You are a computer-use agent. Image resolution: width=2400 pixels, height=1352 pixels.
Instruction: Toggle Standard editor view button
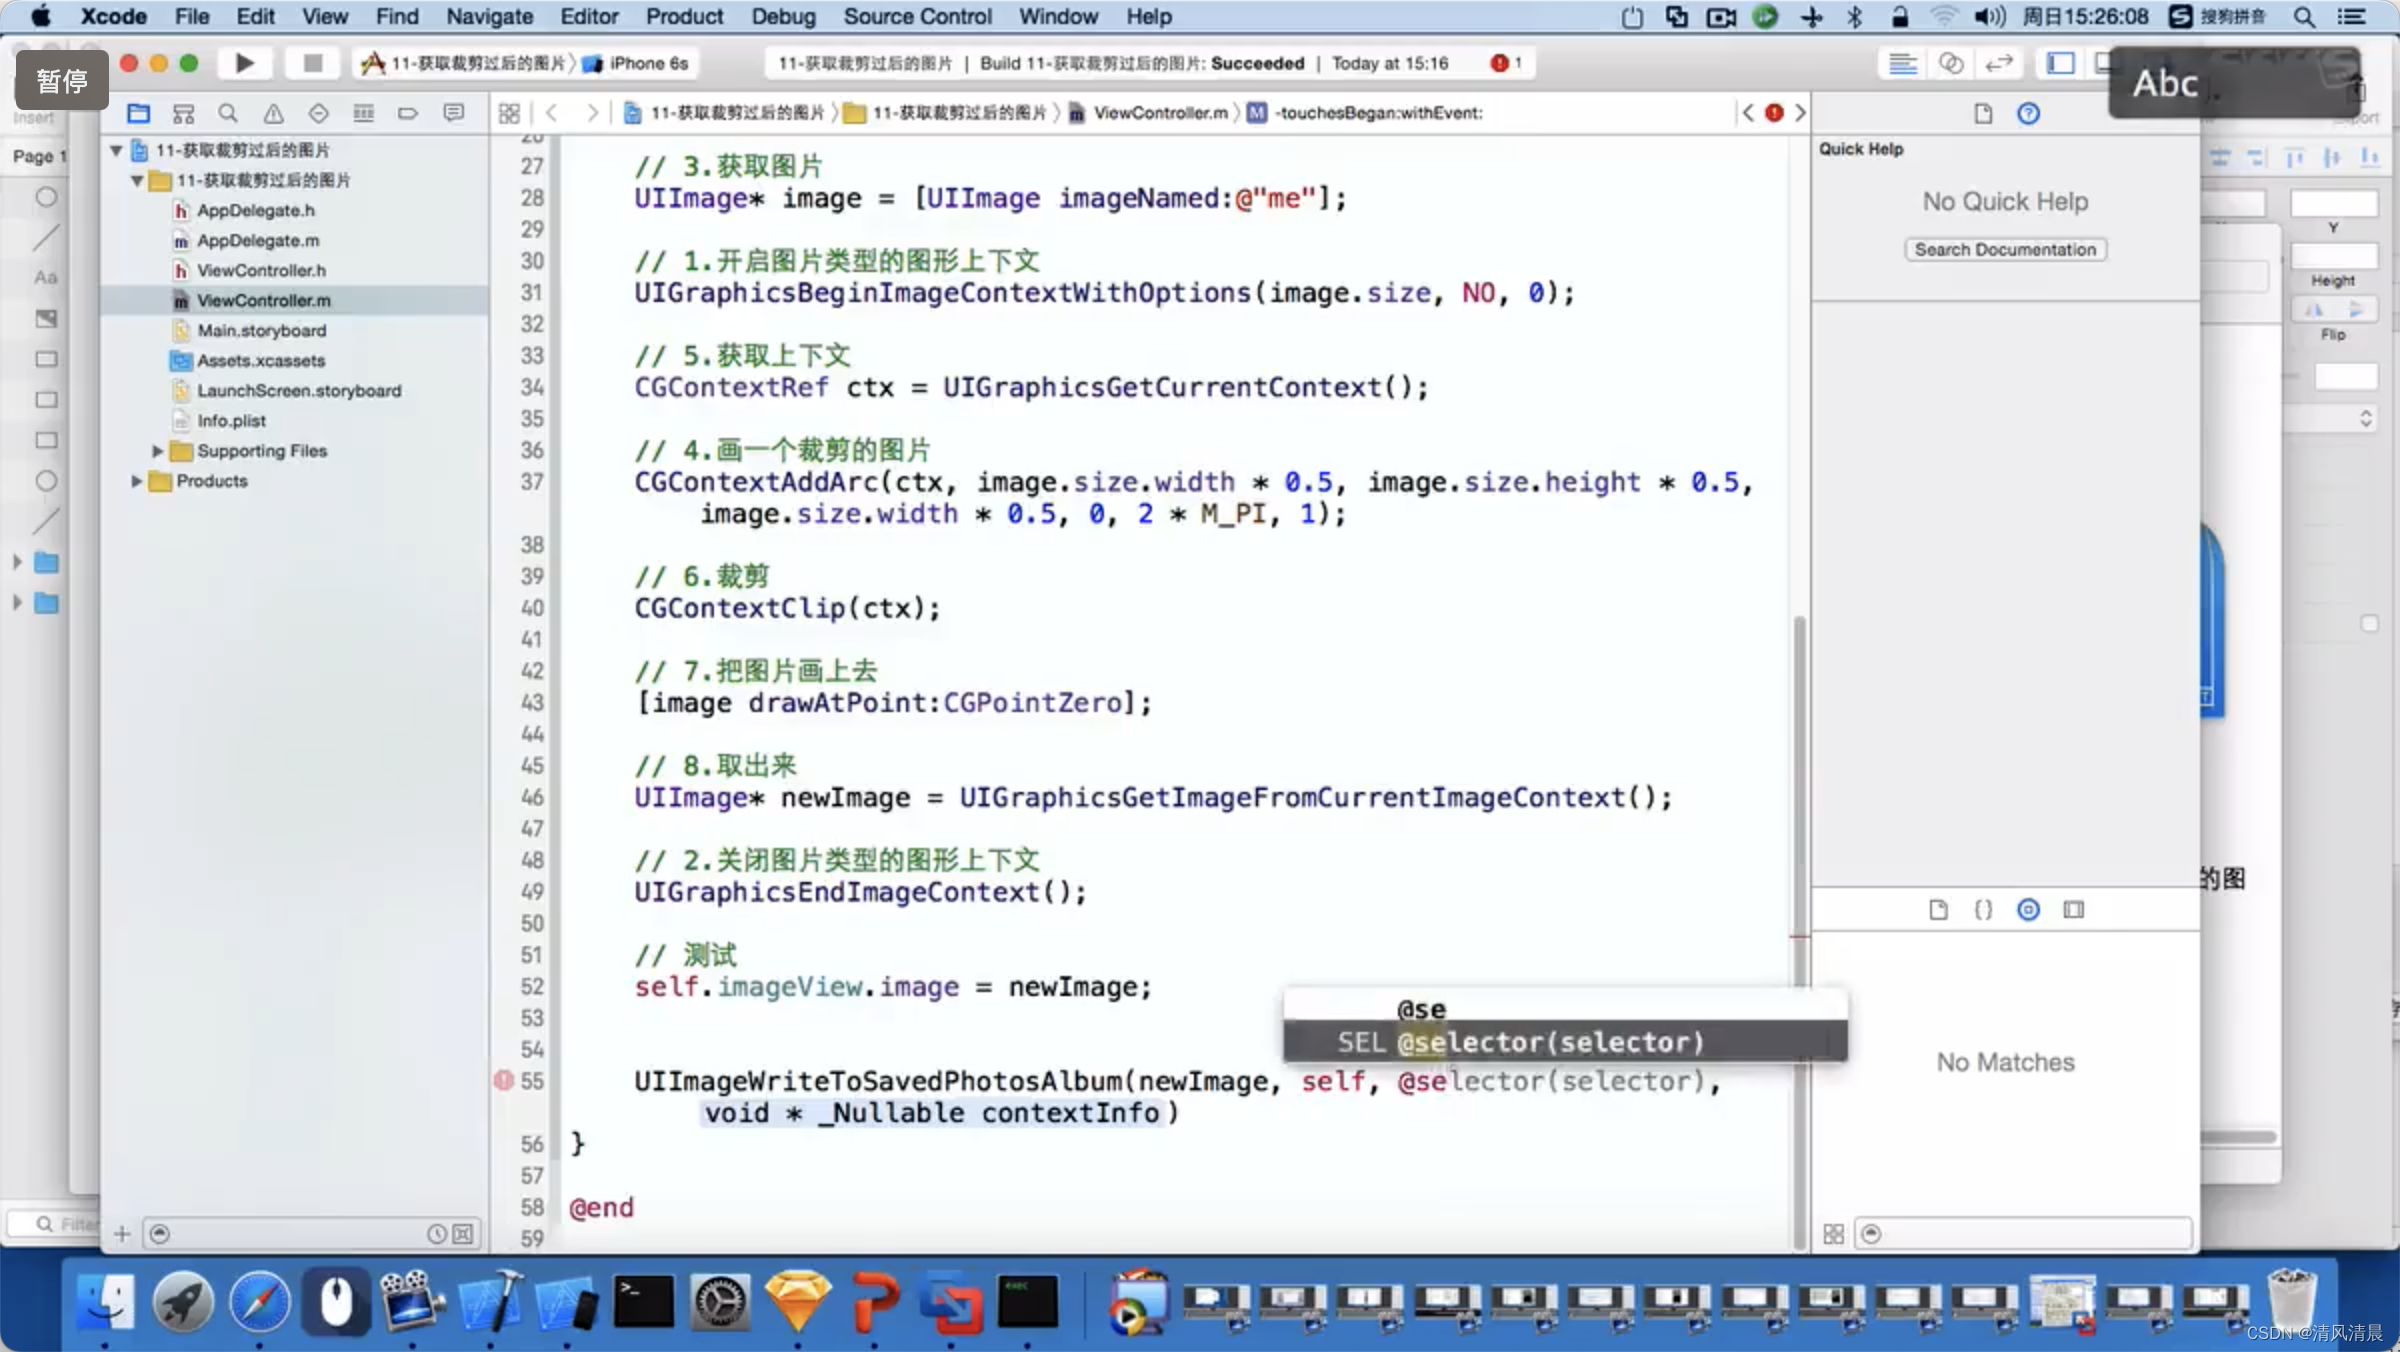(1902, 63)
